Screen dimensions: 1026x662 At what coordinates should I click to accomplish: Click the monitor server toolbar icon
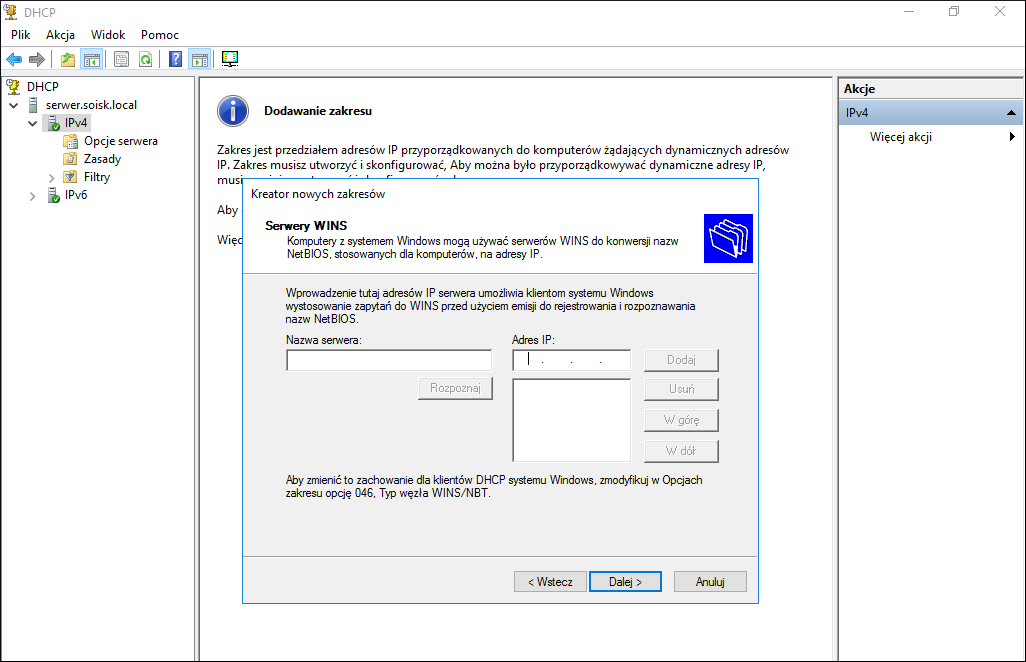tap(230, 59)
